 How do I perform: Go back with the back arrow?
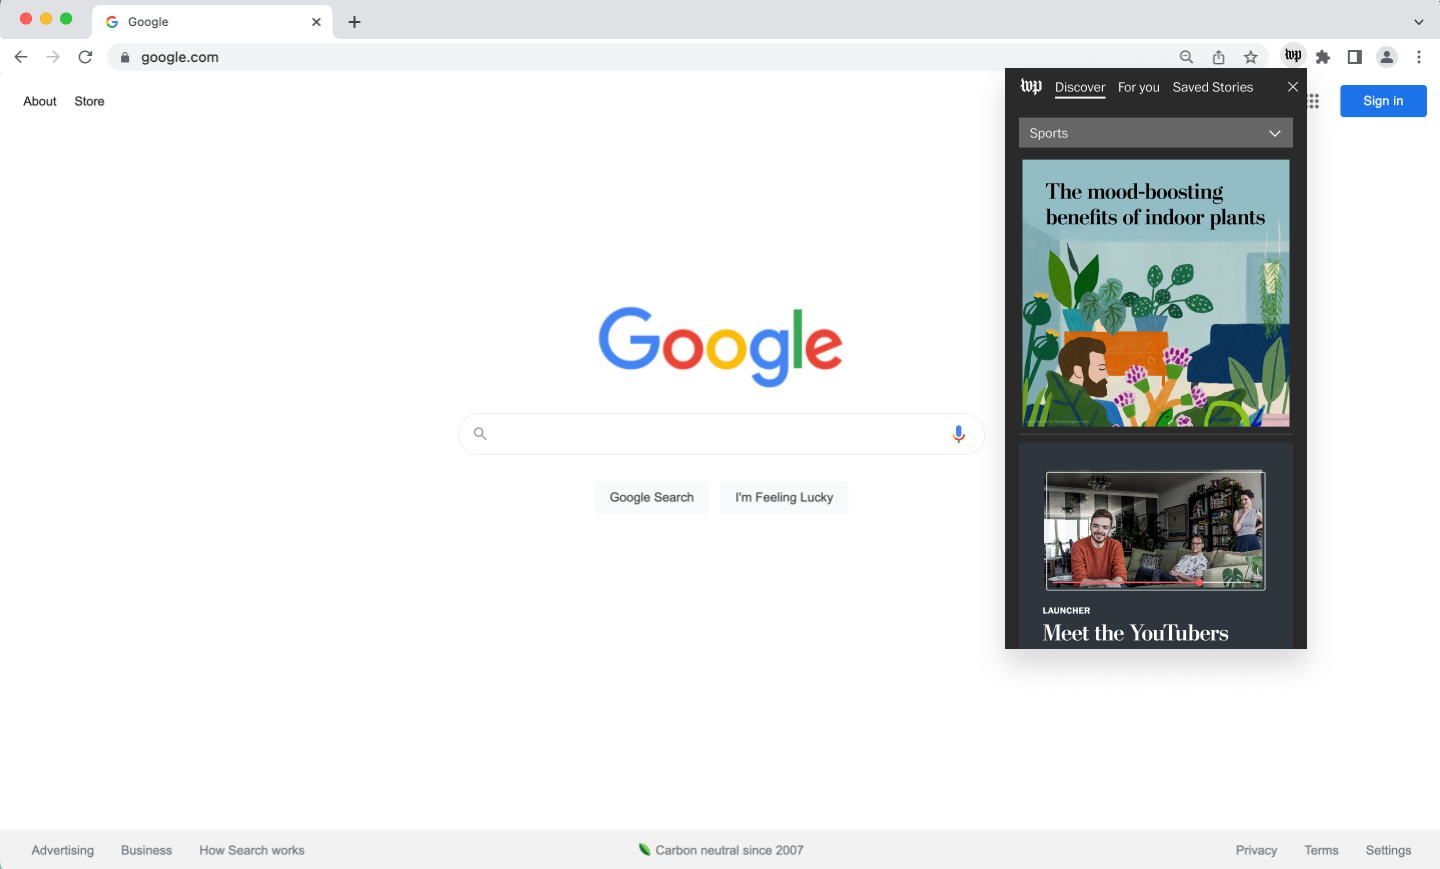21,57
